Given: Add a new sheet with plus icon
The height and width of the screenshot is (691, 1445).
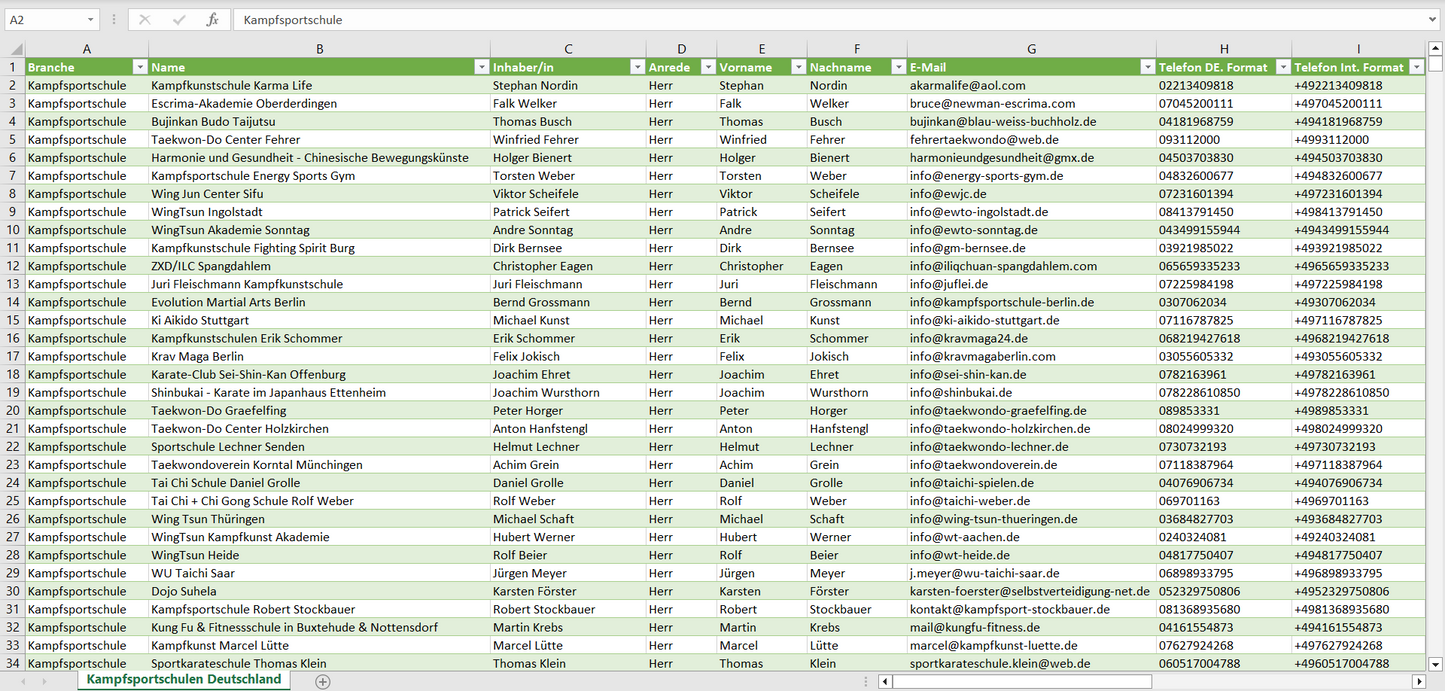Looking at the screenshot, I should click(x=322, y=681).
